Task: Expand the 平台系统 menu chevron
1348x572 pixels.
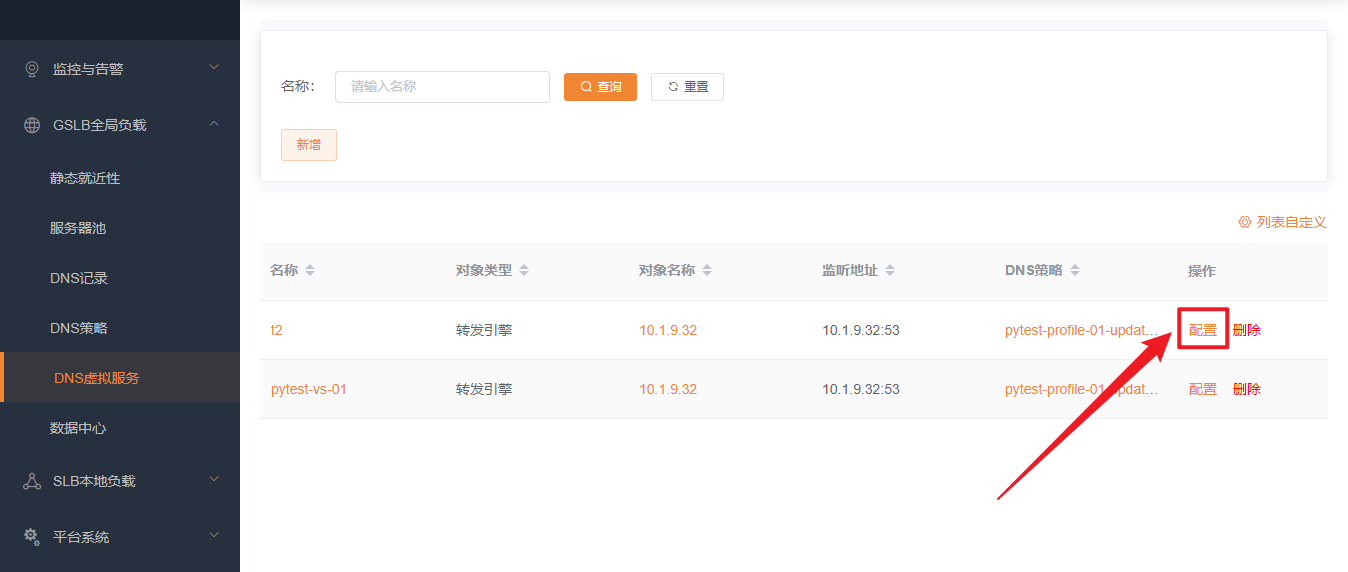Action: tap(213, 535)
